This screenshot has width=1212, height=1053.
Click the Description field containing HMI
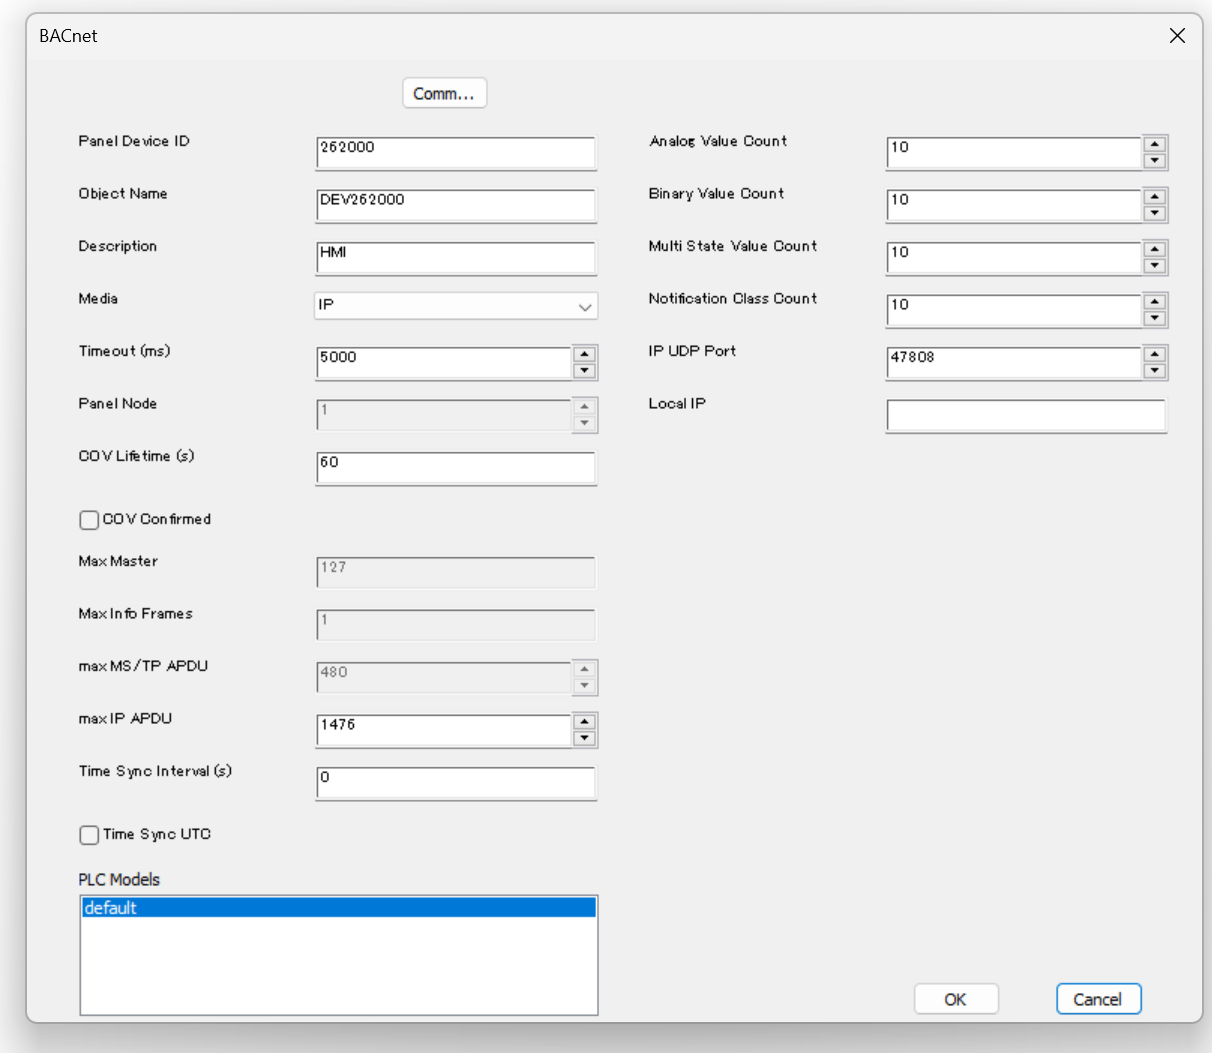[456, 258]
